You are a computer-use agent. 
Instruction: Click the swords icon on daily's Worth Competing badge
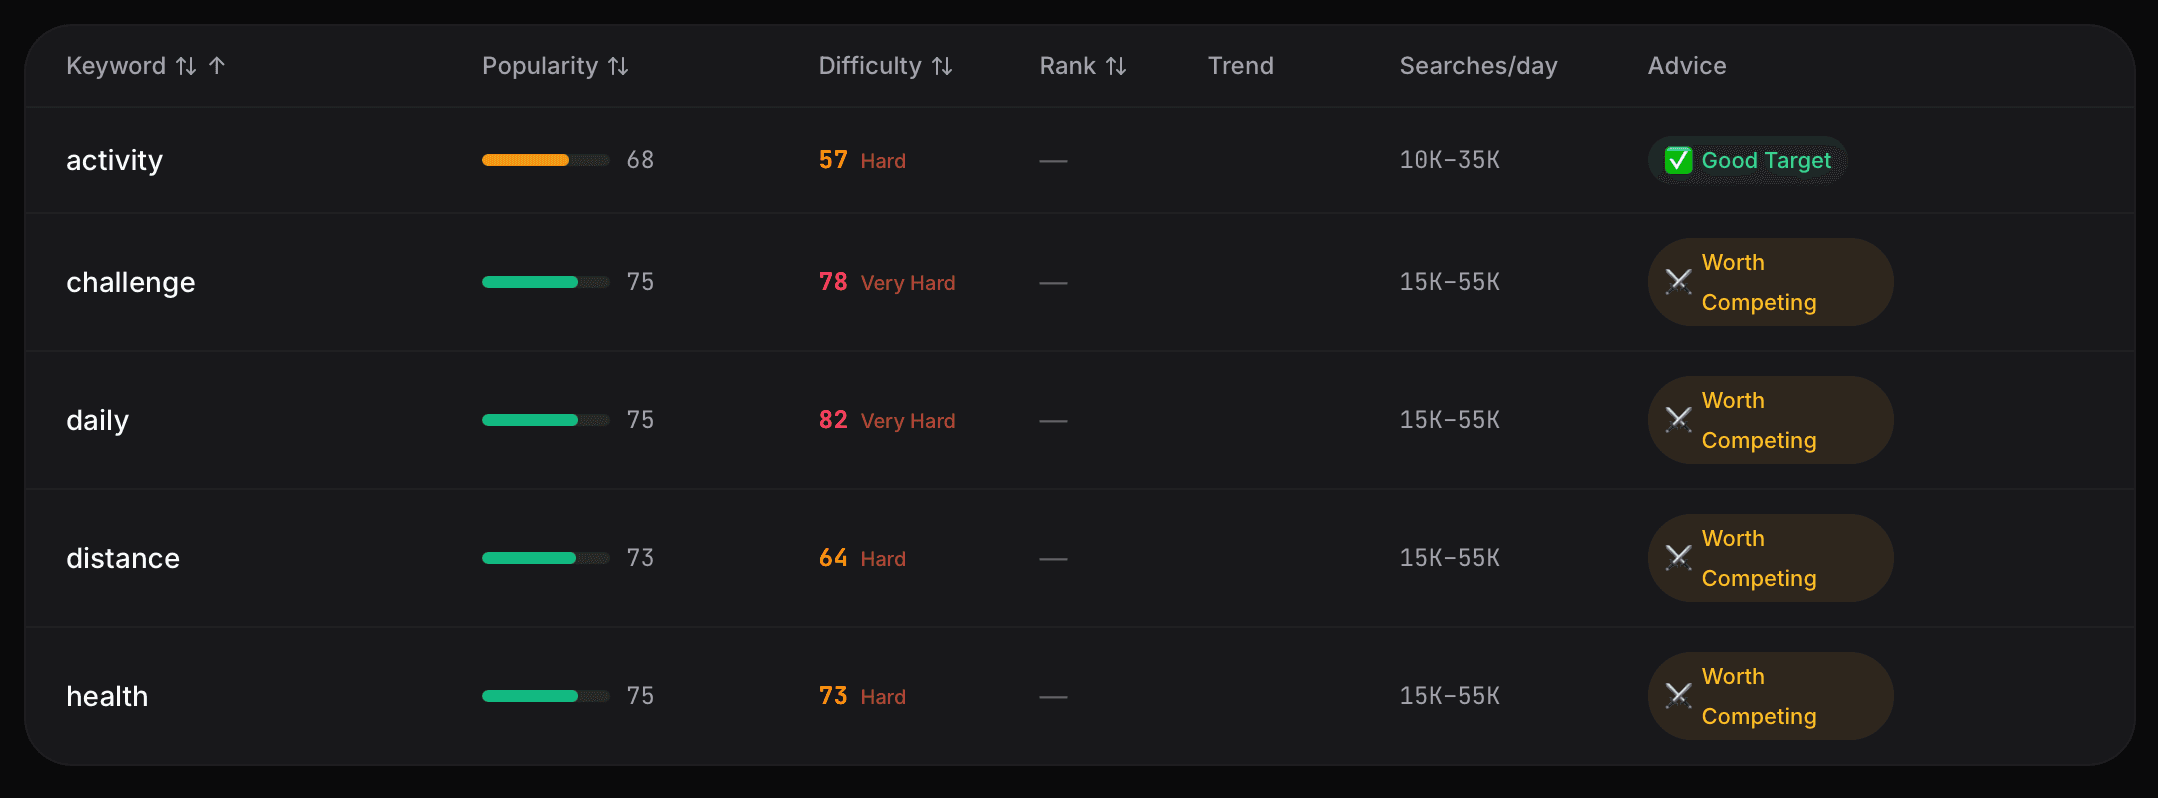pos(1678,420)
